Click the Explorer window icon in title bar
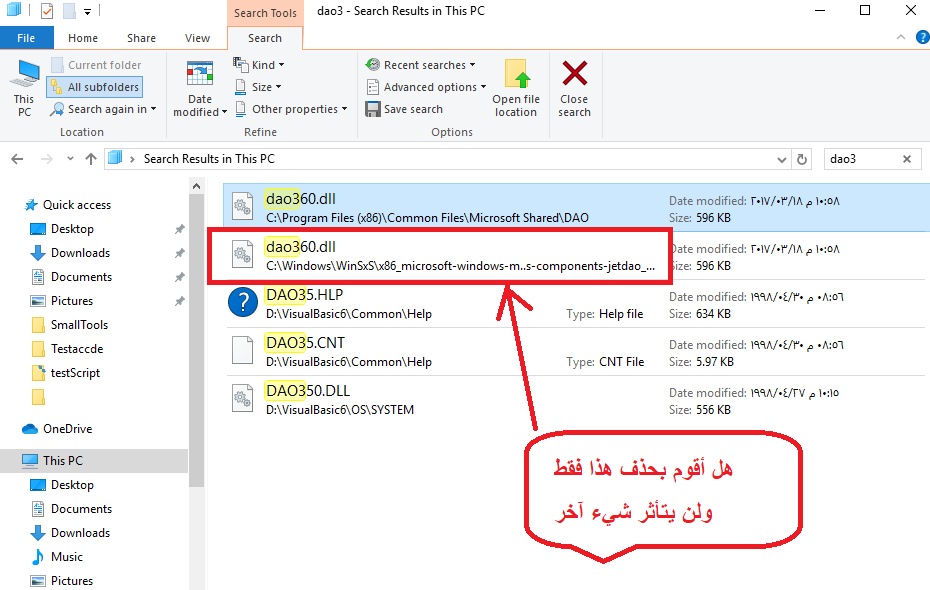This screenshot has width=930, height=590. pos(14,10)
